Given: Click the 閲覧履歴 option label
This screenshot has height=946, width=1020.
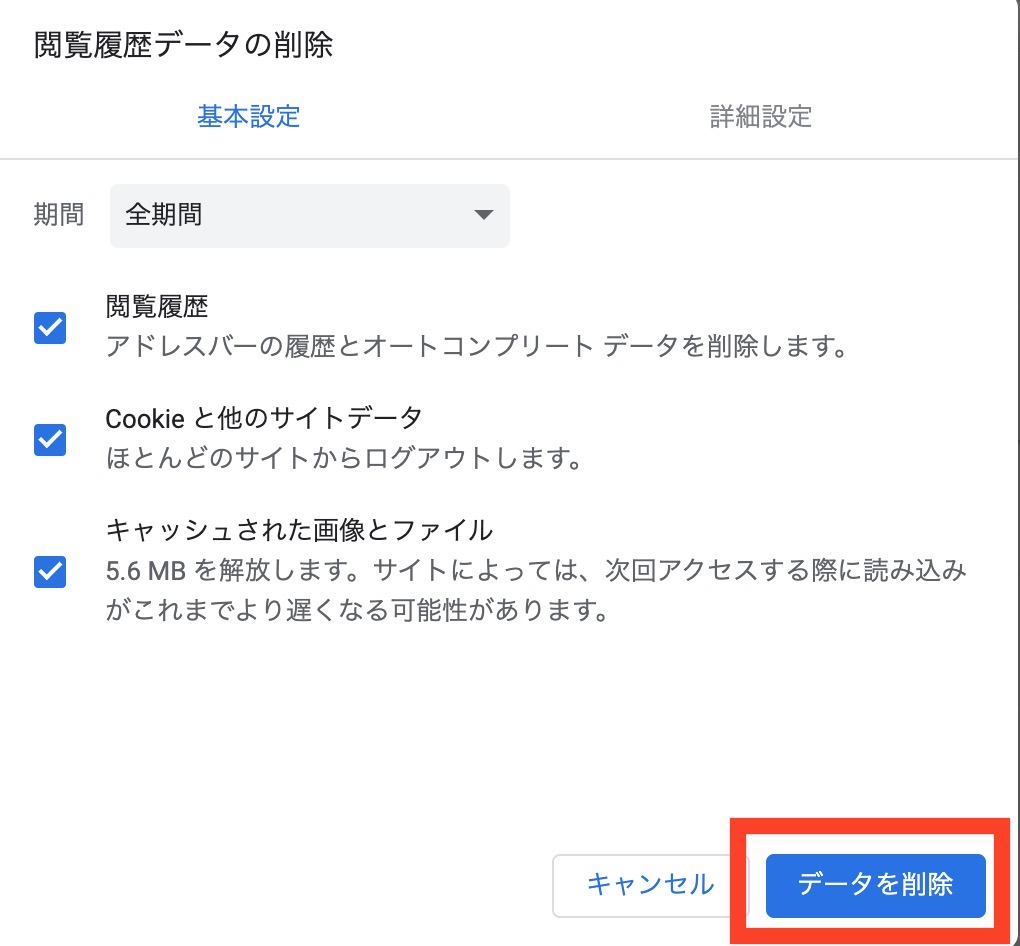Looking at the screenshot, I should [x=157, y=305].
